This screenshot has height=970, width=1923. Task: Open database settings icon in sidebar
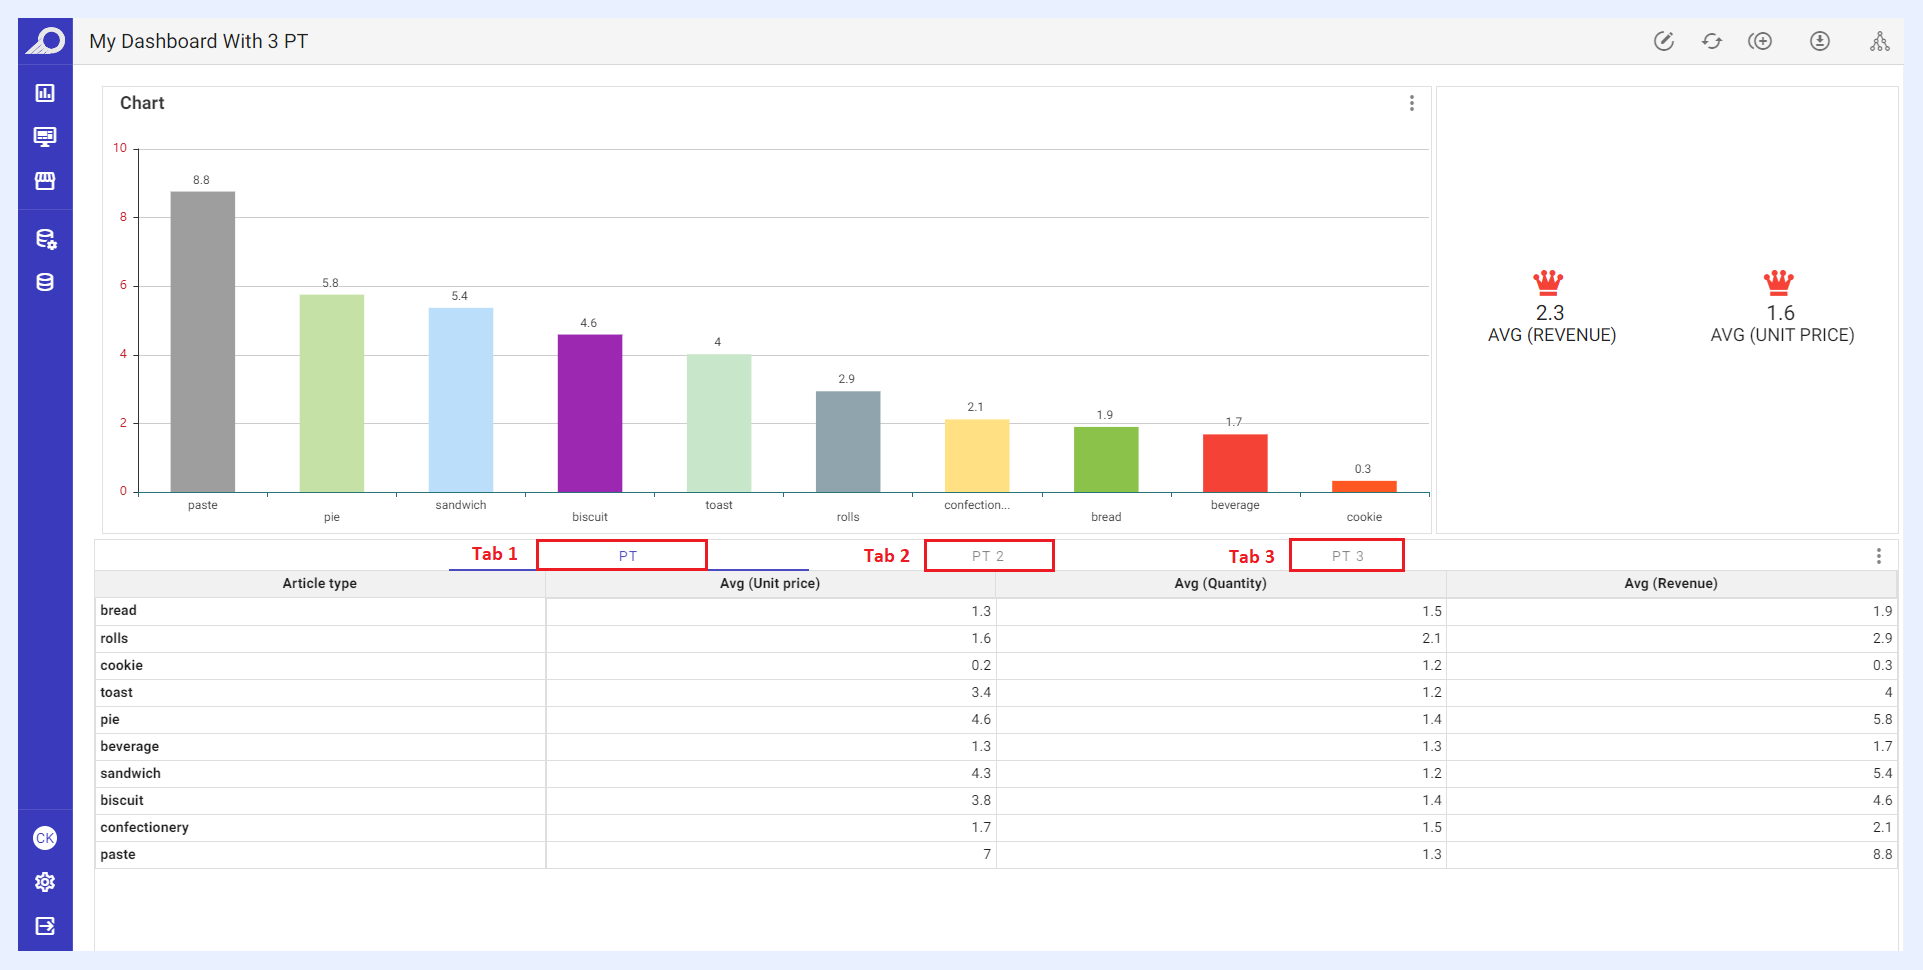(x=45, y=239)
